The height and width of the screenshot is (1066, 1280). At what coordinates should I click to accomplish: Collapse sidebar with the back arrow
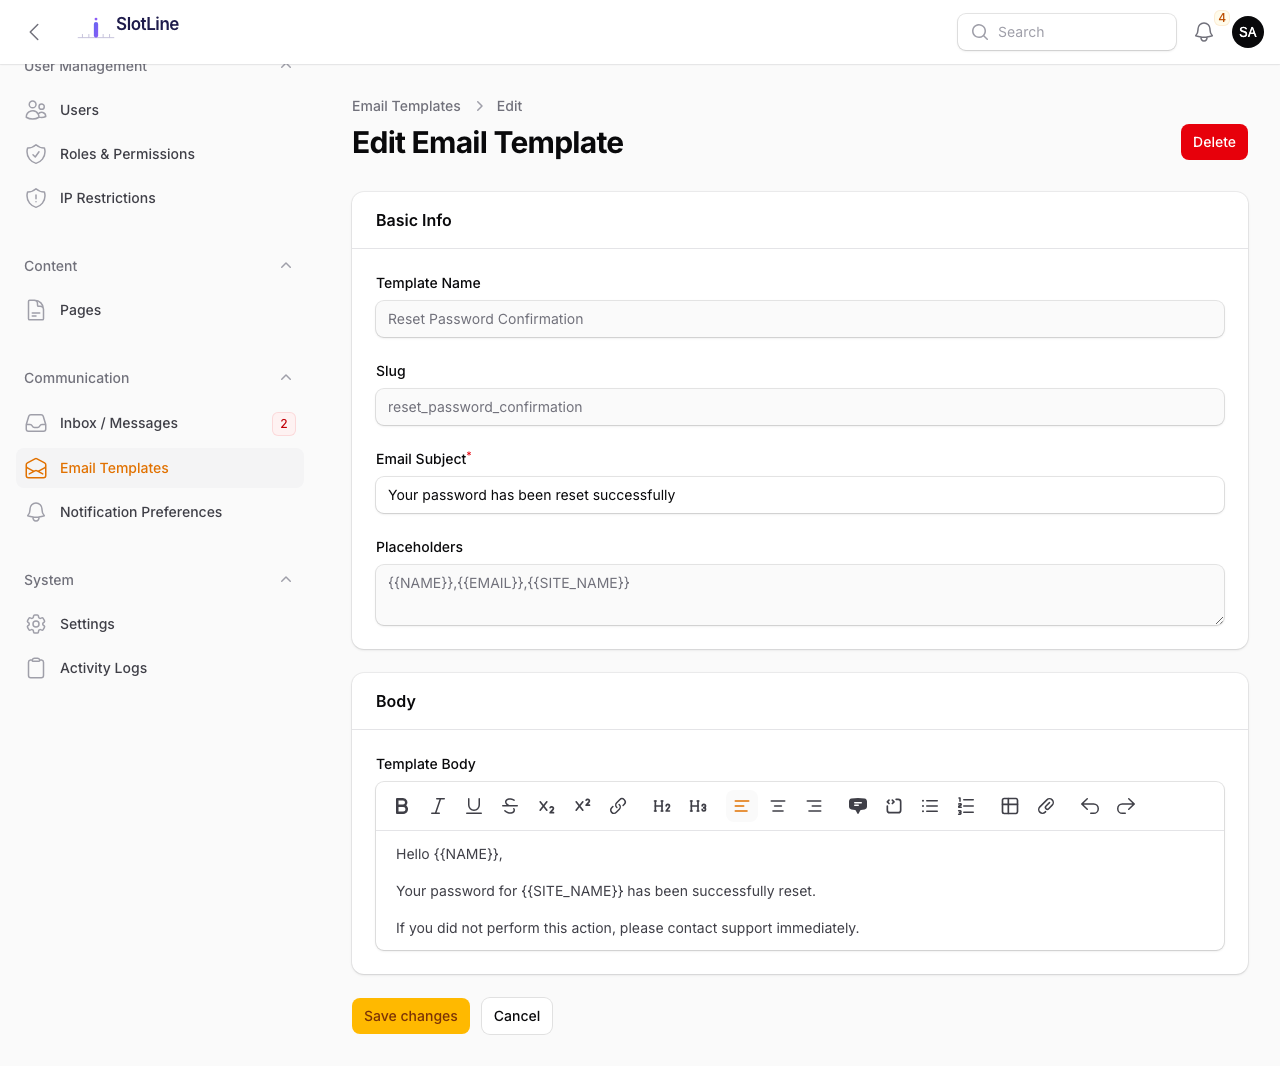pyautogui.click(x=34, y=32)
